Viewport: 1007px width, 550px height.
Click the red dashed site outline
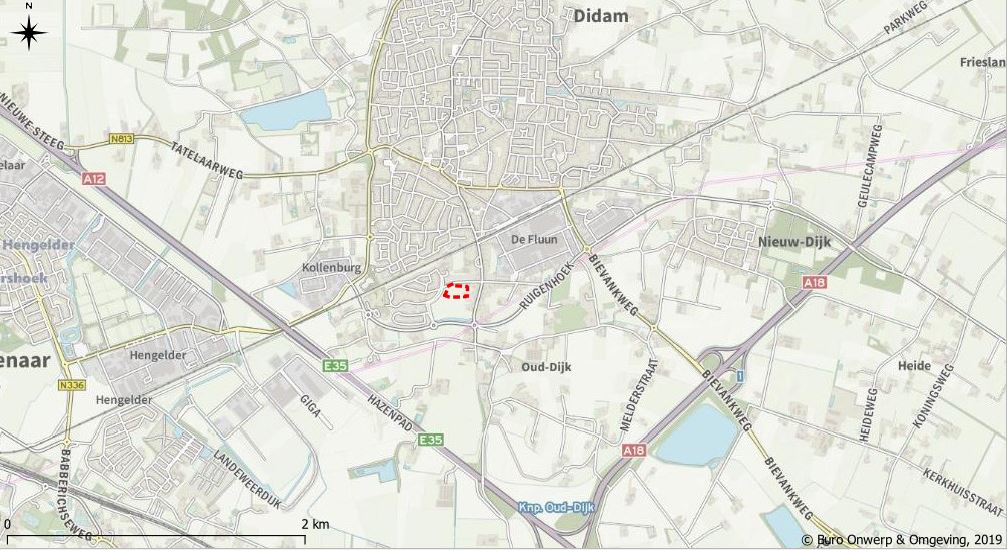coord(457,291)
